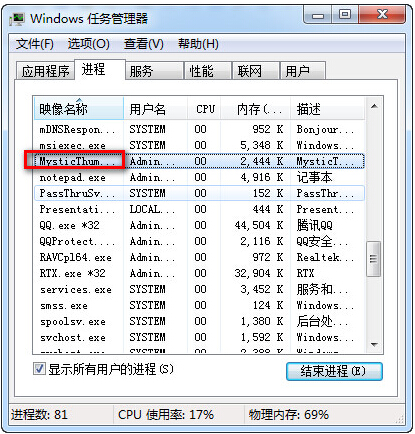Select the QQ.exe *32 process
Screen dimensions: 415x434
pos(199,225)
